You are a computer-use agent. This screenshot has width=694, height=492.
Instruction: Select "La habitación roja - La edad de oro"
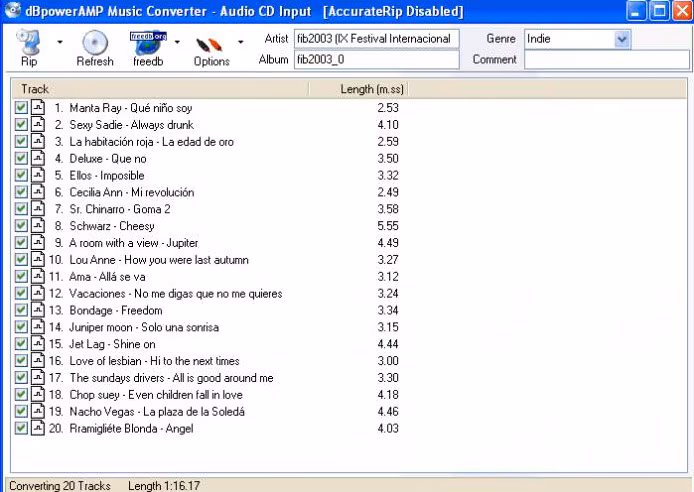click(151, 142)
